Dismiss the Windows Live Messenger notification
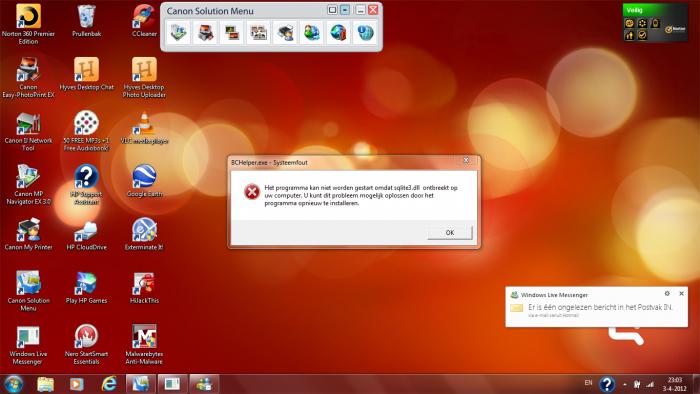The height and width of the screenshot is (394, 700). click(x=681, y=294)
